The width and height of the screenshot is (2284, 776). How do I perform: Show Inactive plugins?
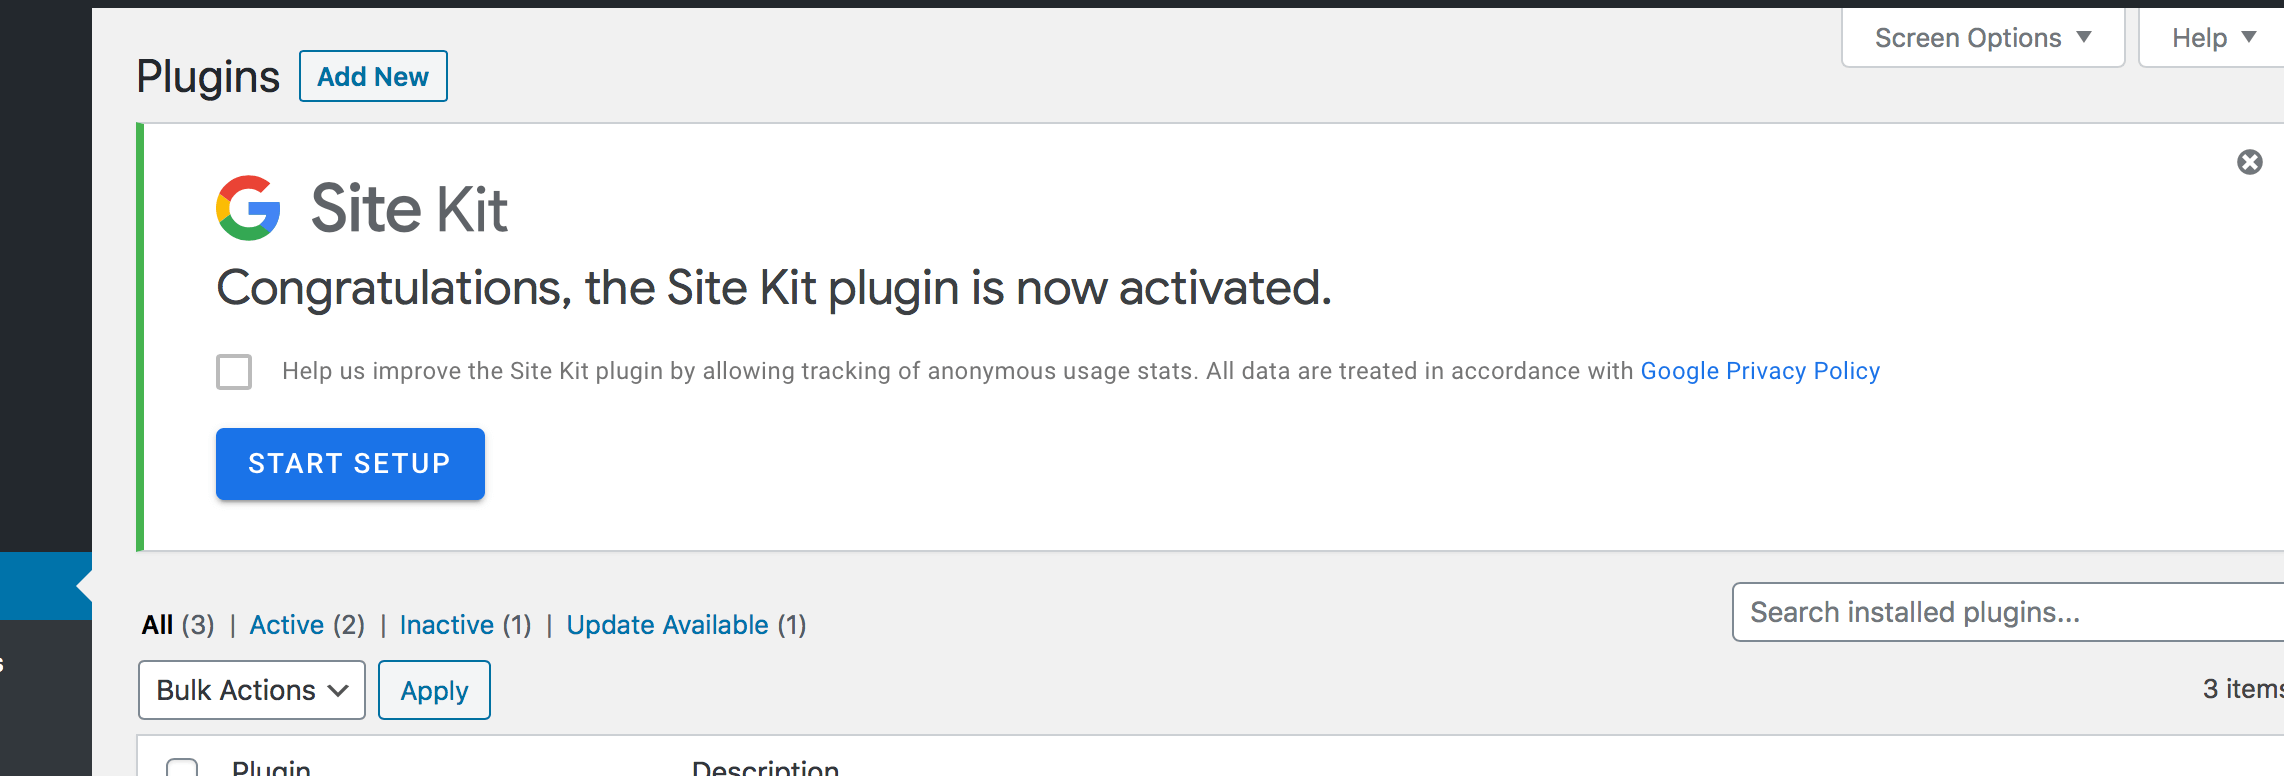click(x=447, y=624)
